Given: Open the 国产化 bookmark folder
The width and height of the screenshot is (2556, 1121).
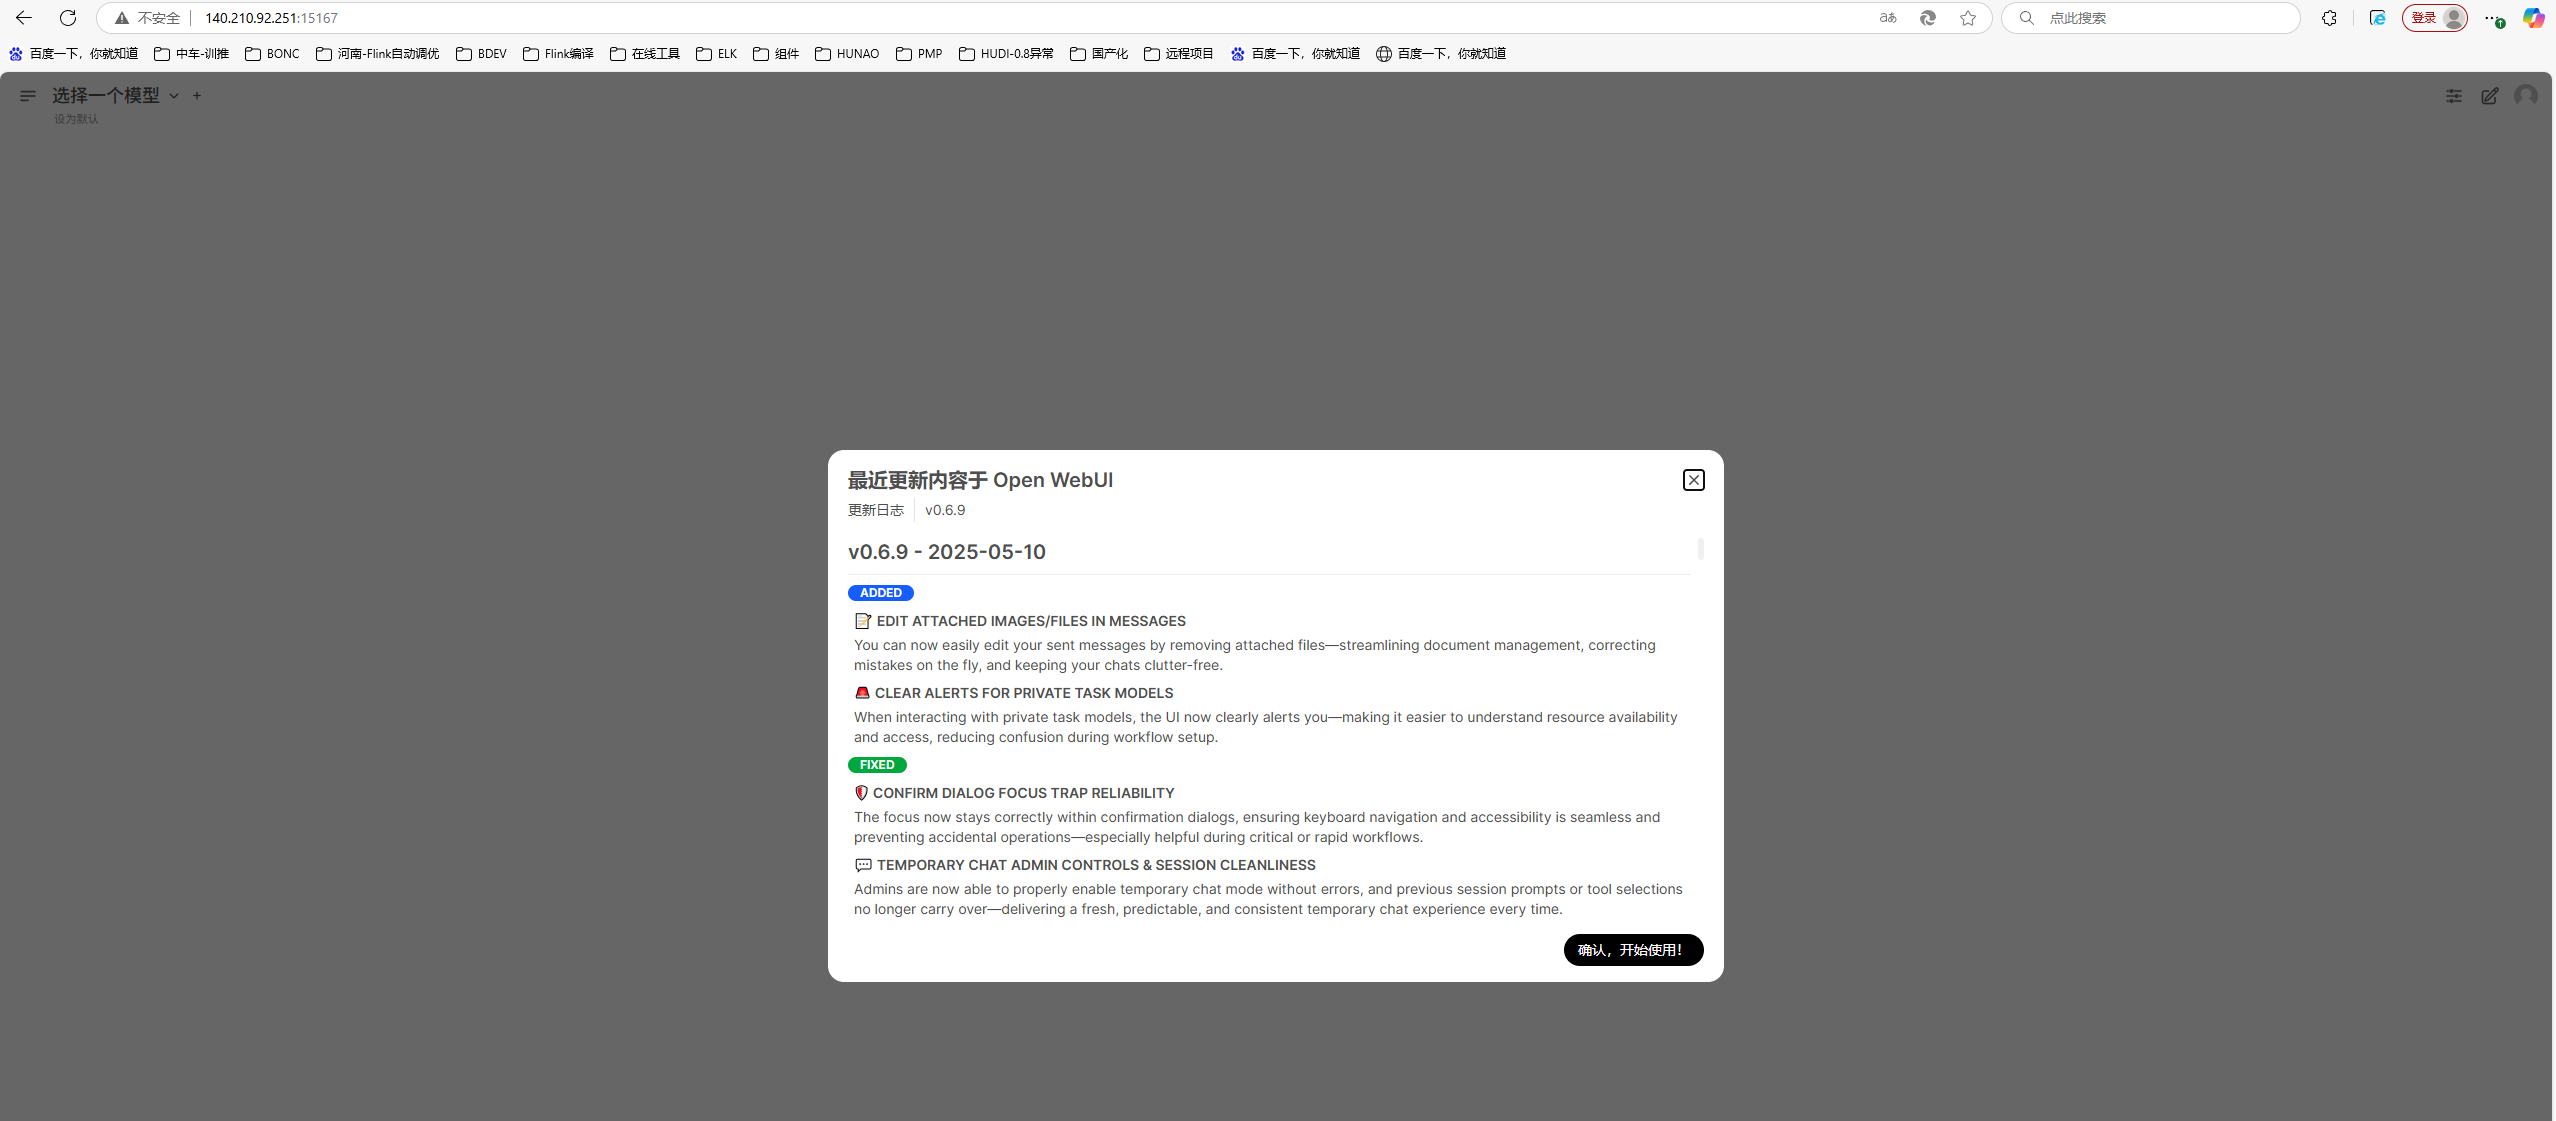Looking at the screenshot, I should (x=1099, y=54).
